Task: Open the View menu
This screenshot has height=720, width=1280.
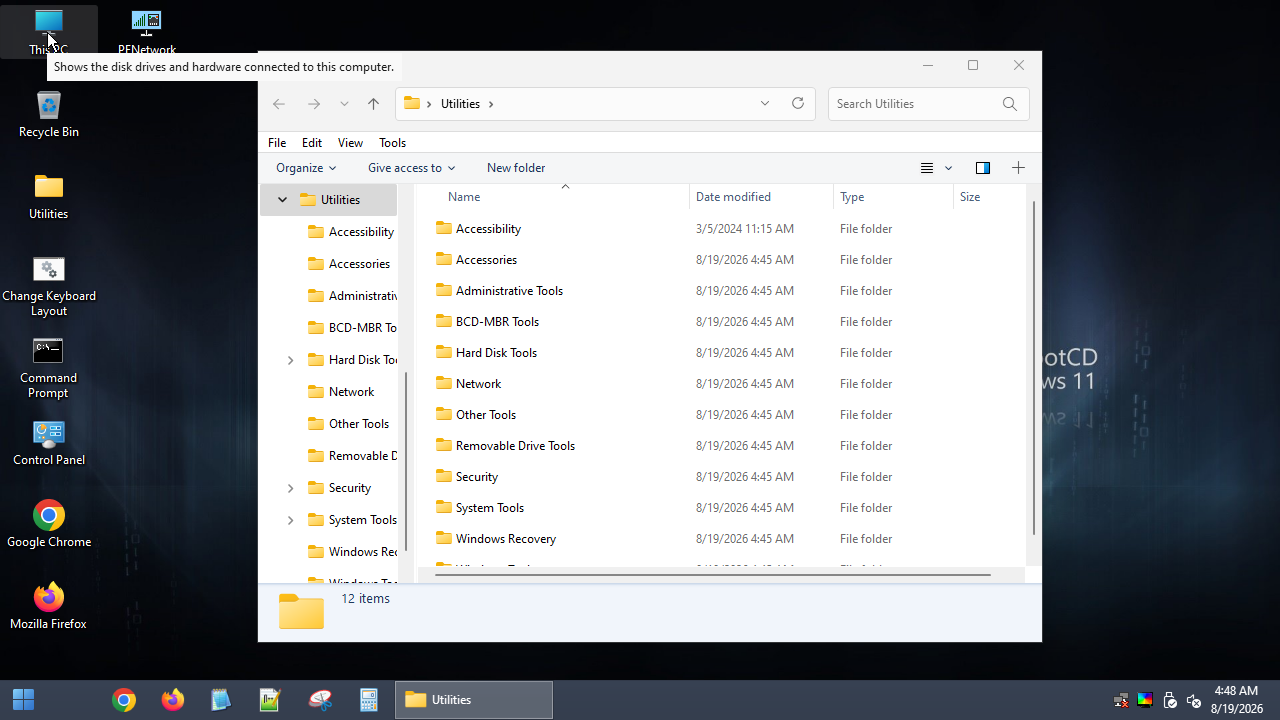Action: pyautogui.click(x=350, y=143)
